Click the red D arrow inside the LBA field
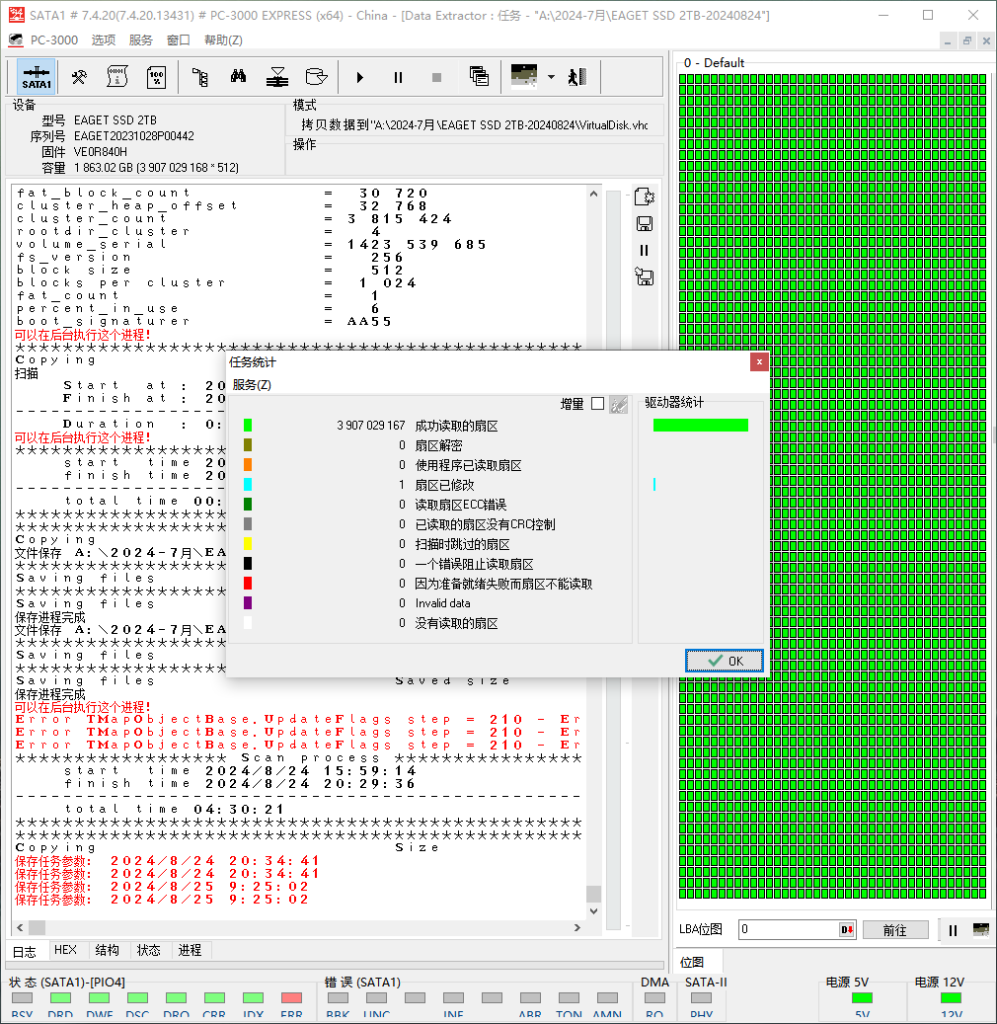The height and width of the screenshot is (1024, 997). tap(847, 929)
